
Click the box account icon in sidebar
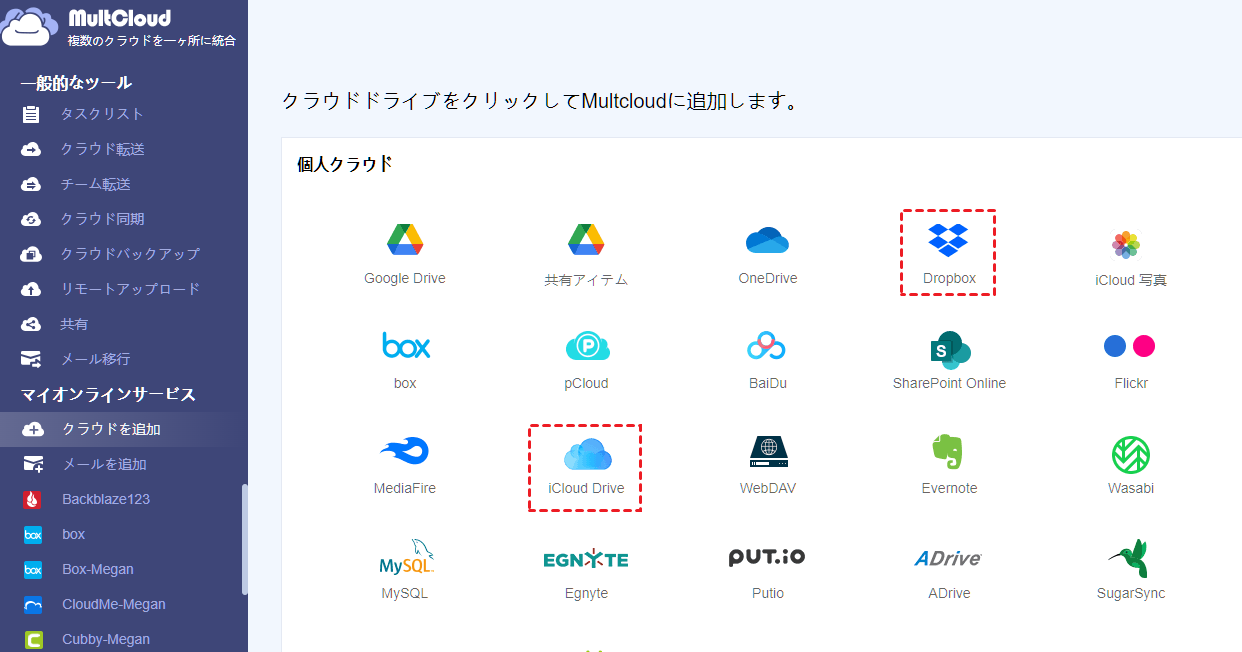(33, 534)
